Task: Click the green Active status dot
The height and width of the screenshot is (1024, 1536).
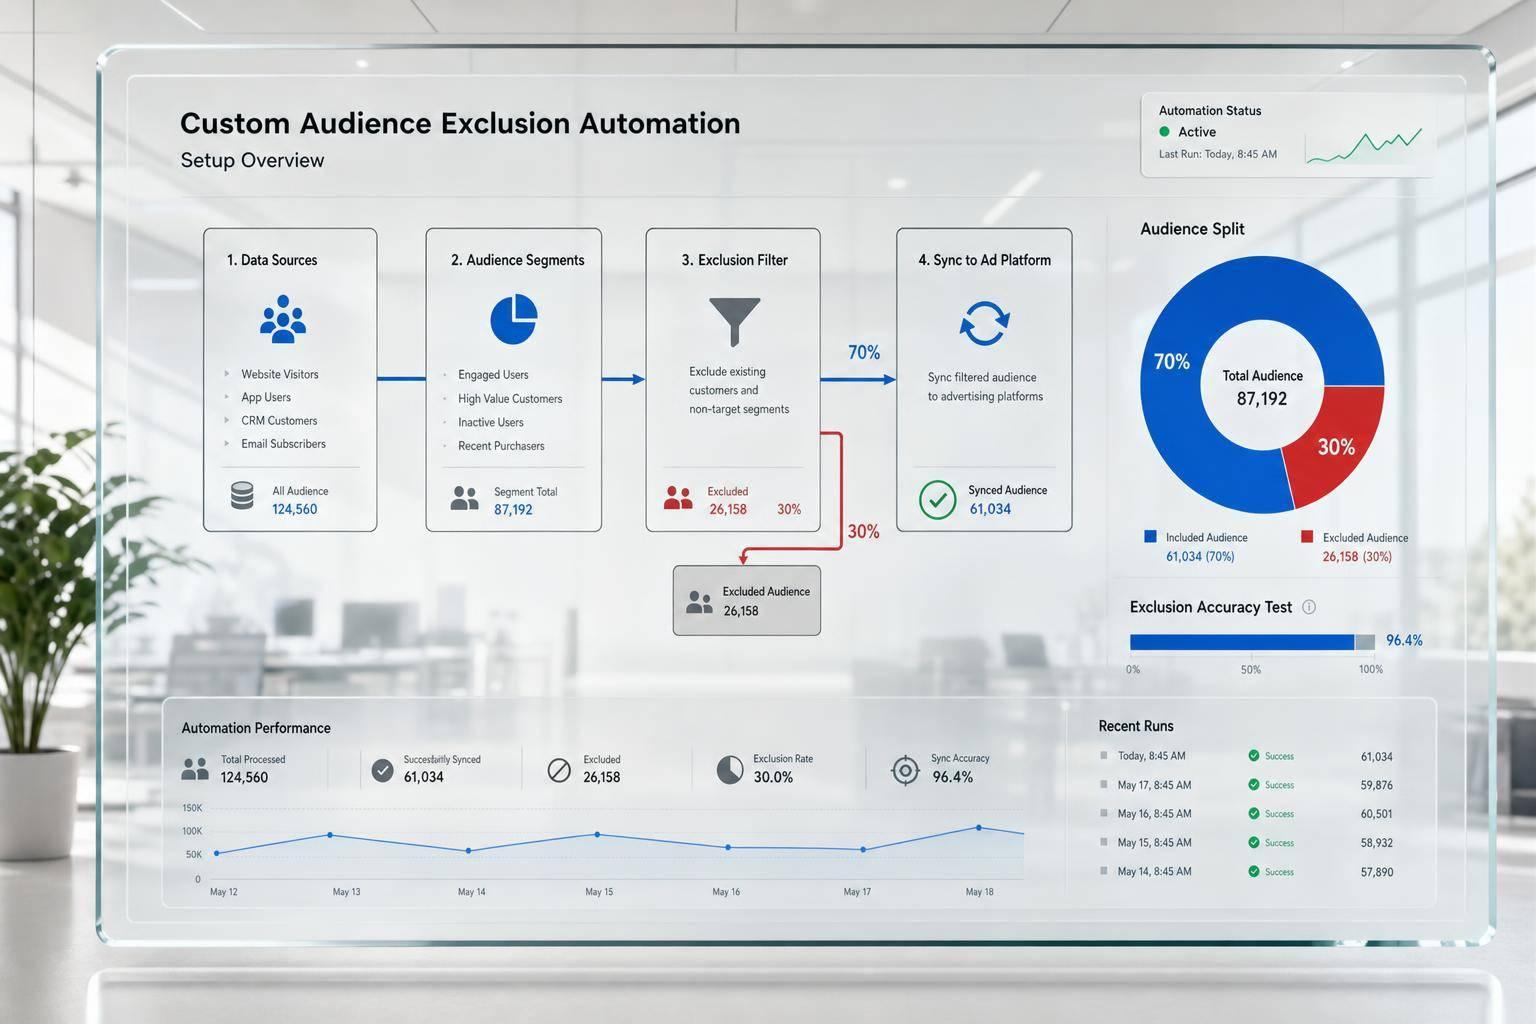Action: [1164, 132]
